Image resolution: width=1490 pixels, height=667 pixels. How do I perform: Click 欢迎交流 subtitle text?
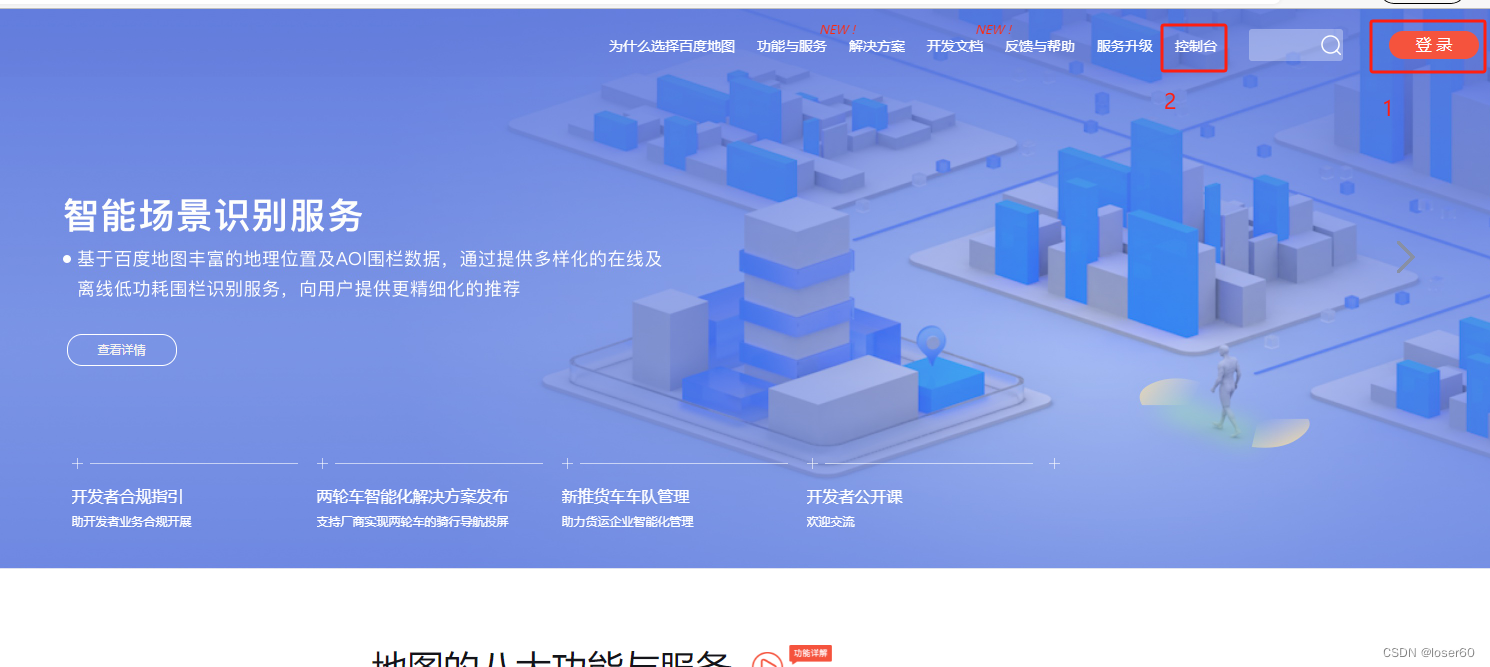(831, 522)
